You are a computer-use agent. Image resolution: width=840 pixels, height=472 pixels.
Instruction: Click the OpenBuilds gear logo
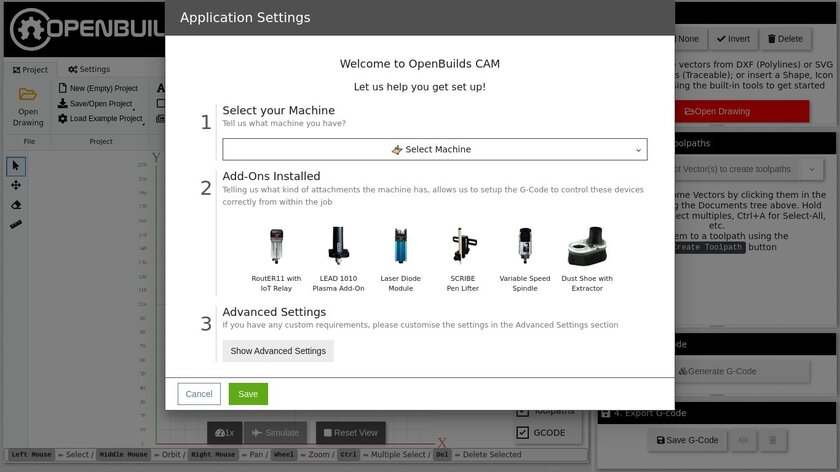(29, 28)
